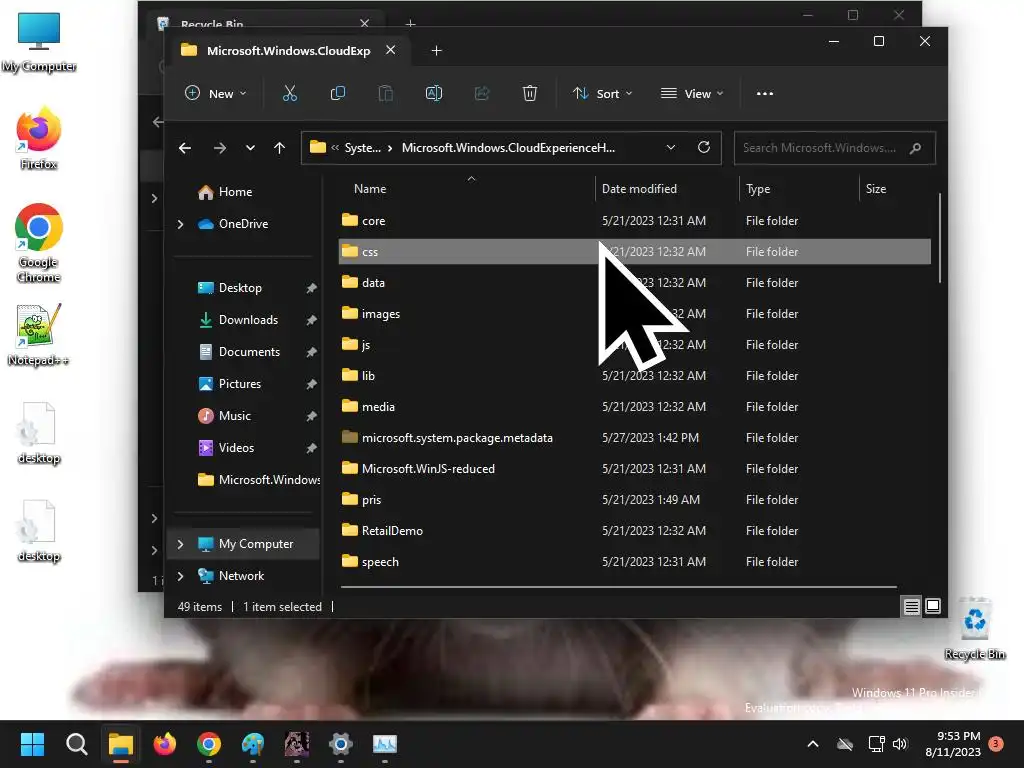Open Paint app from taskbar
Screen dimensions: 1024x768
[253, 744]
